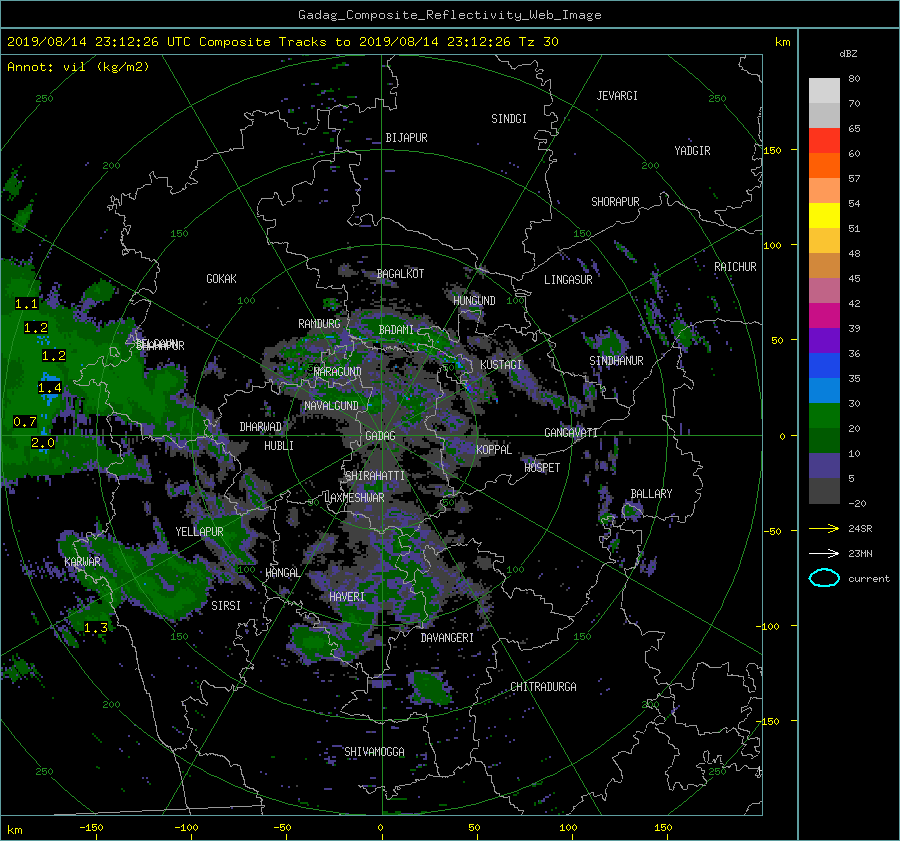Click the DAVANGERI city label
900x841 pixels.
[x=447, y=638]
